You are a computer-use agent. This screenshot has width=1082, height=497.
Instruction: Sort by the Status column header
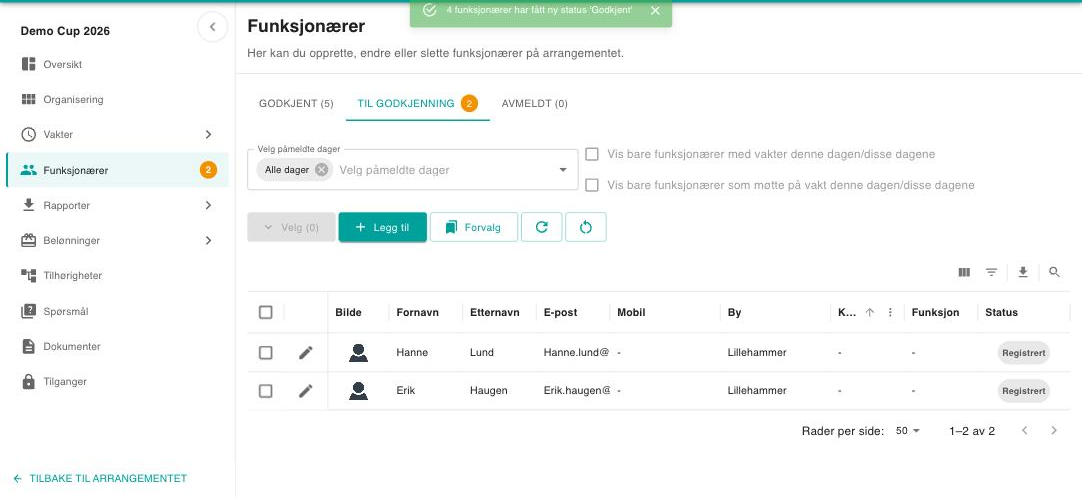coord(1001,313)
